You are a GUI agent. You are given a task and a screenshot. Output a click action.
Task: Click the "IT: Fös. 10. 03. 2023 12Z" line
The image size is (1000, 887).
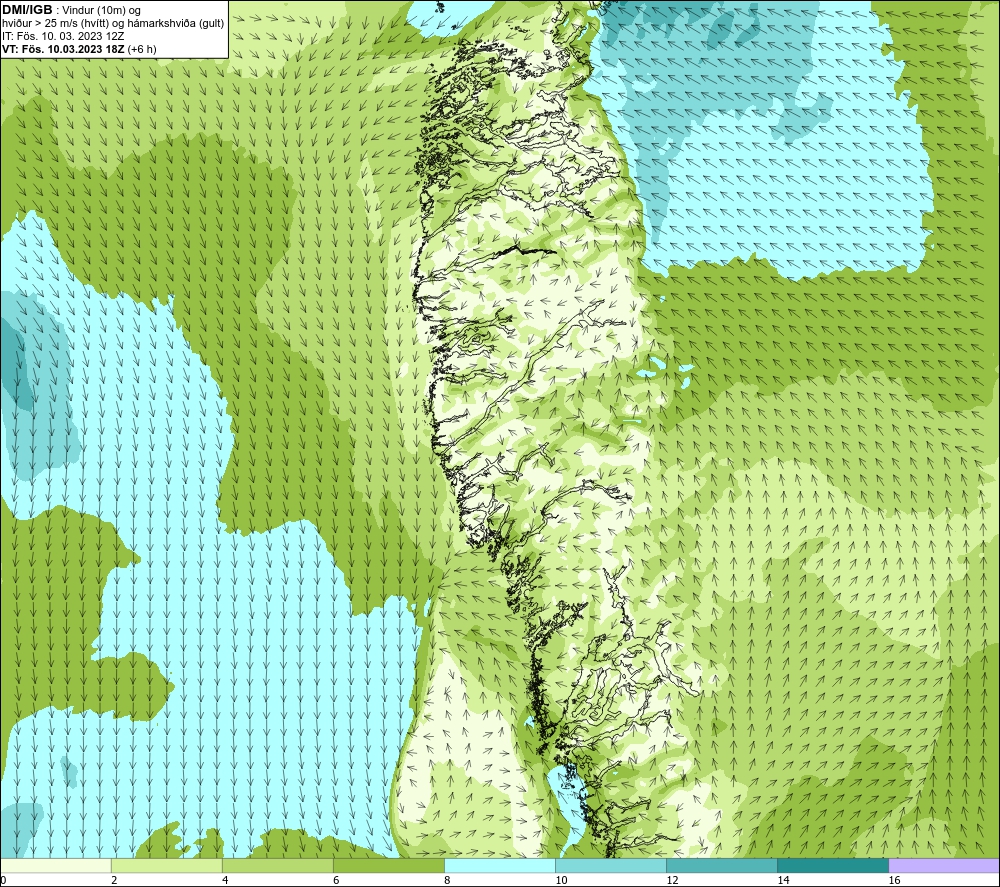pos(62,36)
